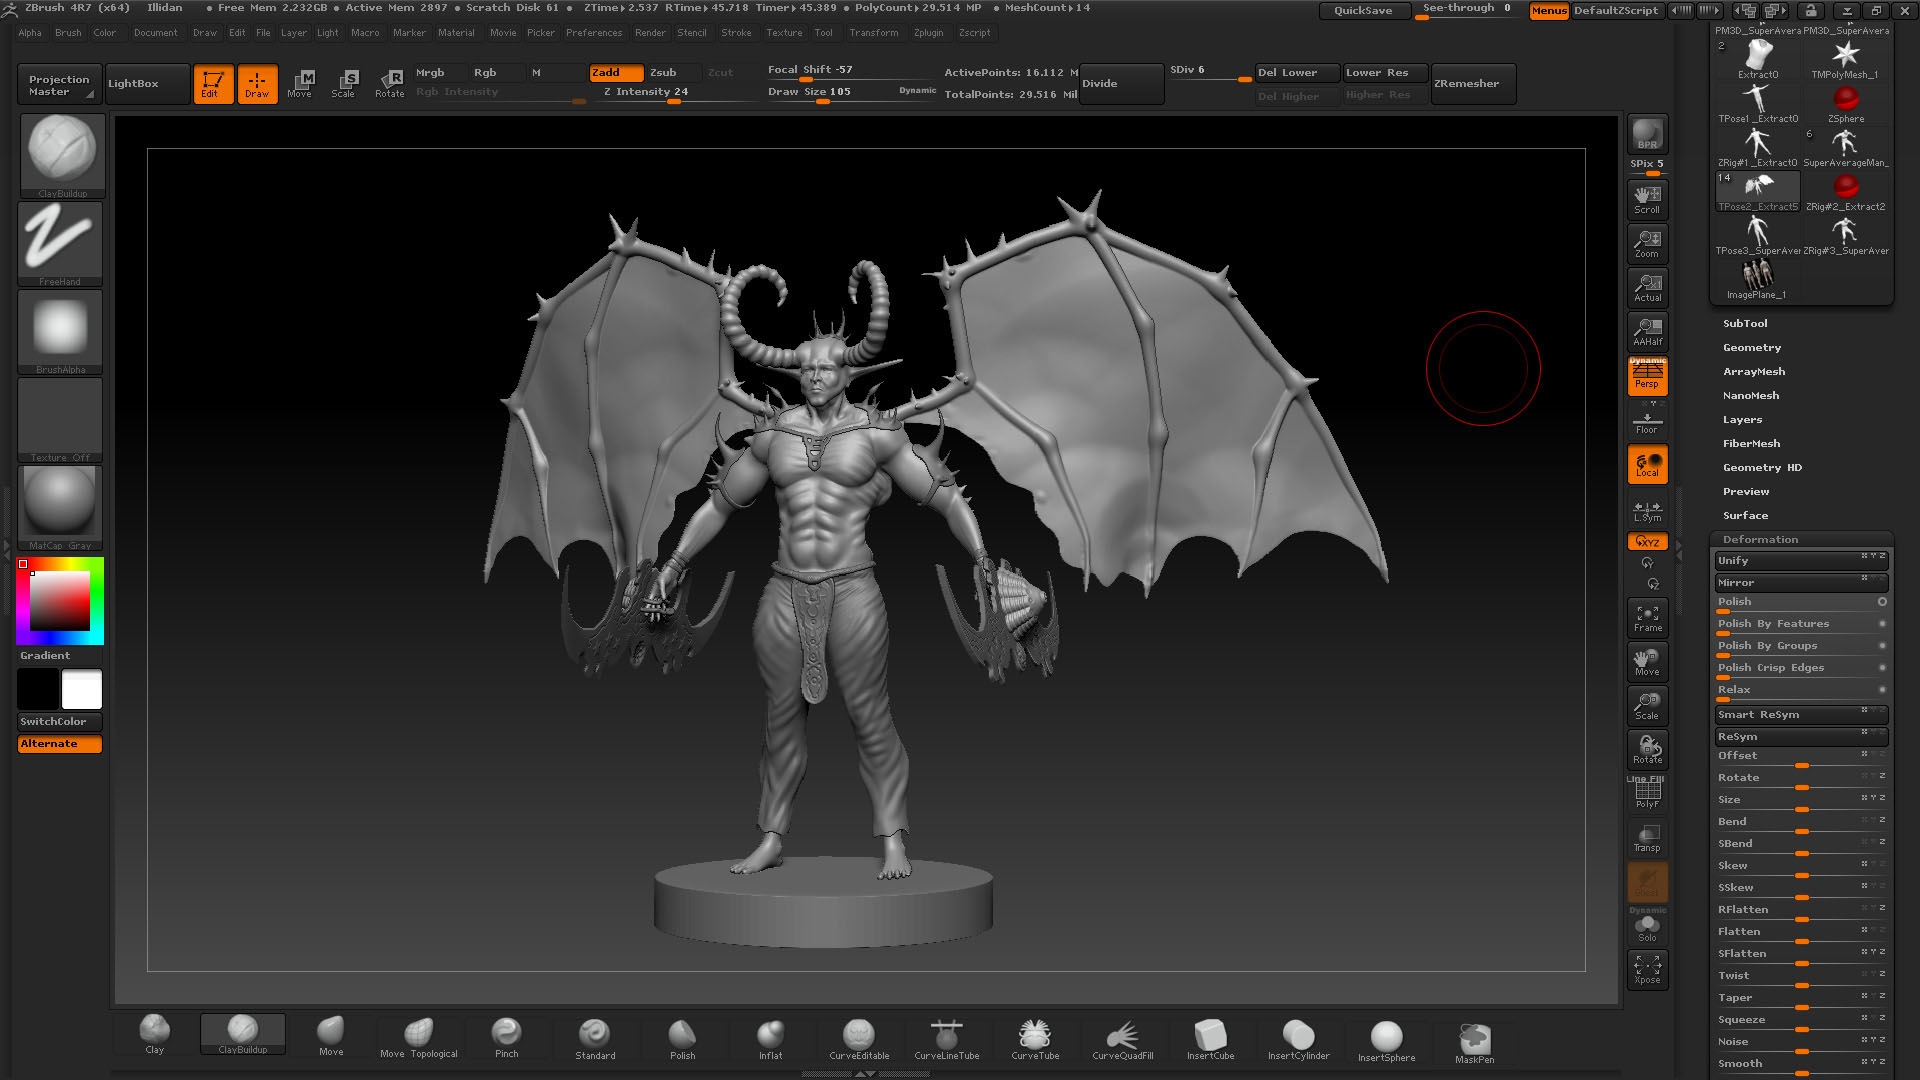This screenshot has width=1920, height=1080.
Task: Open the Material menu
Action: (x=456, y=33)
